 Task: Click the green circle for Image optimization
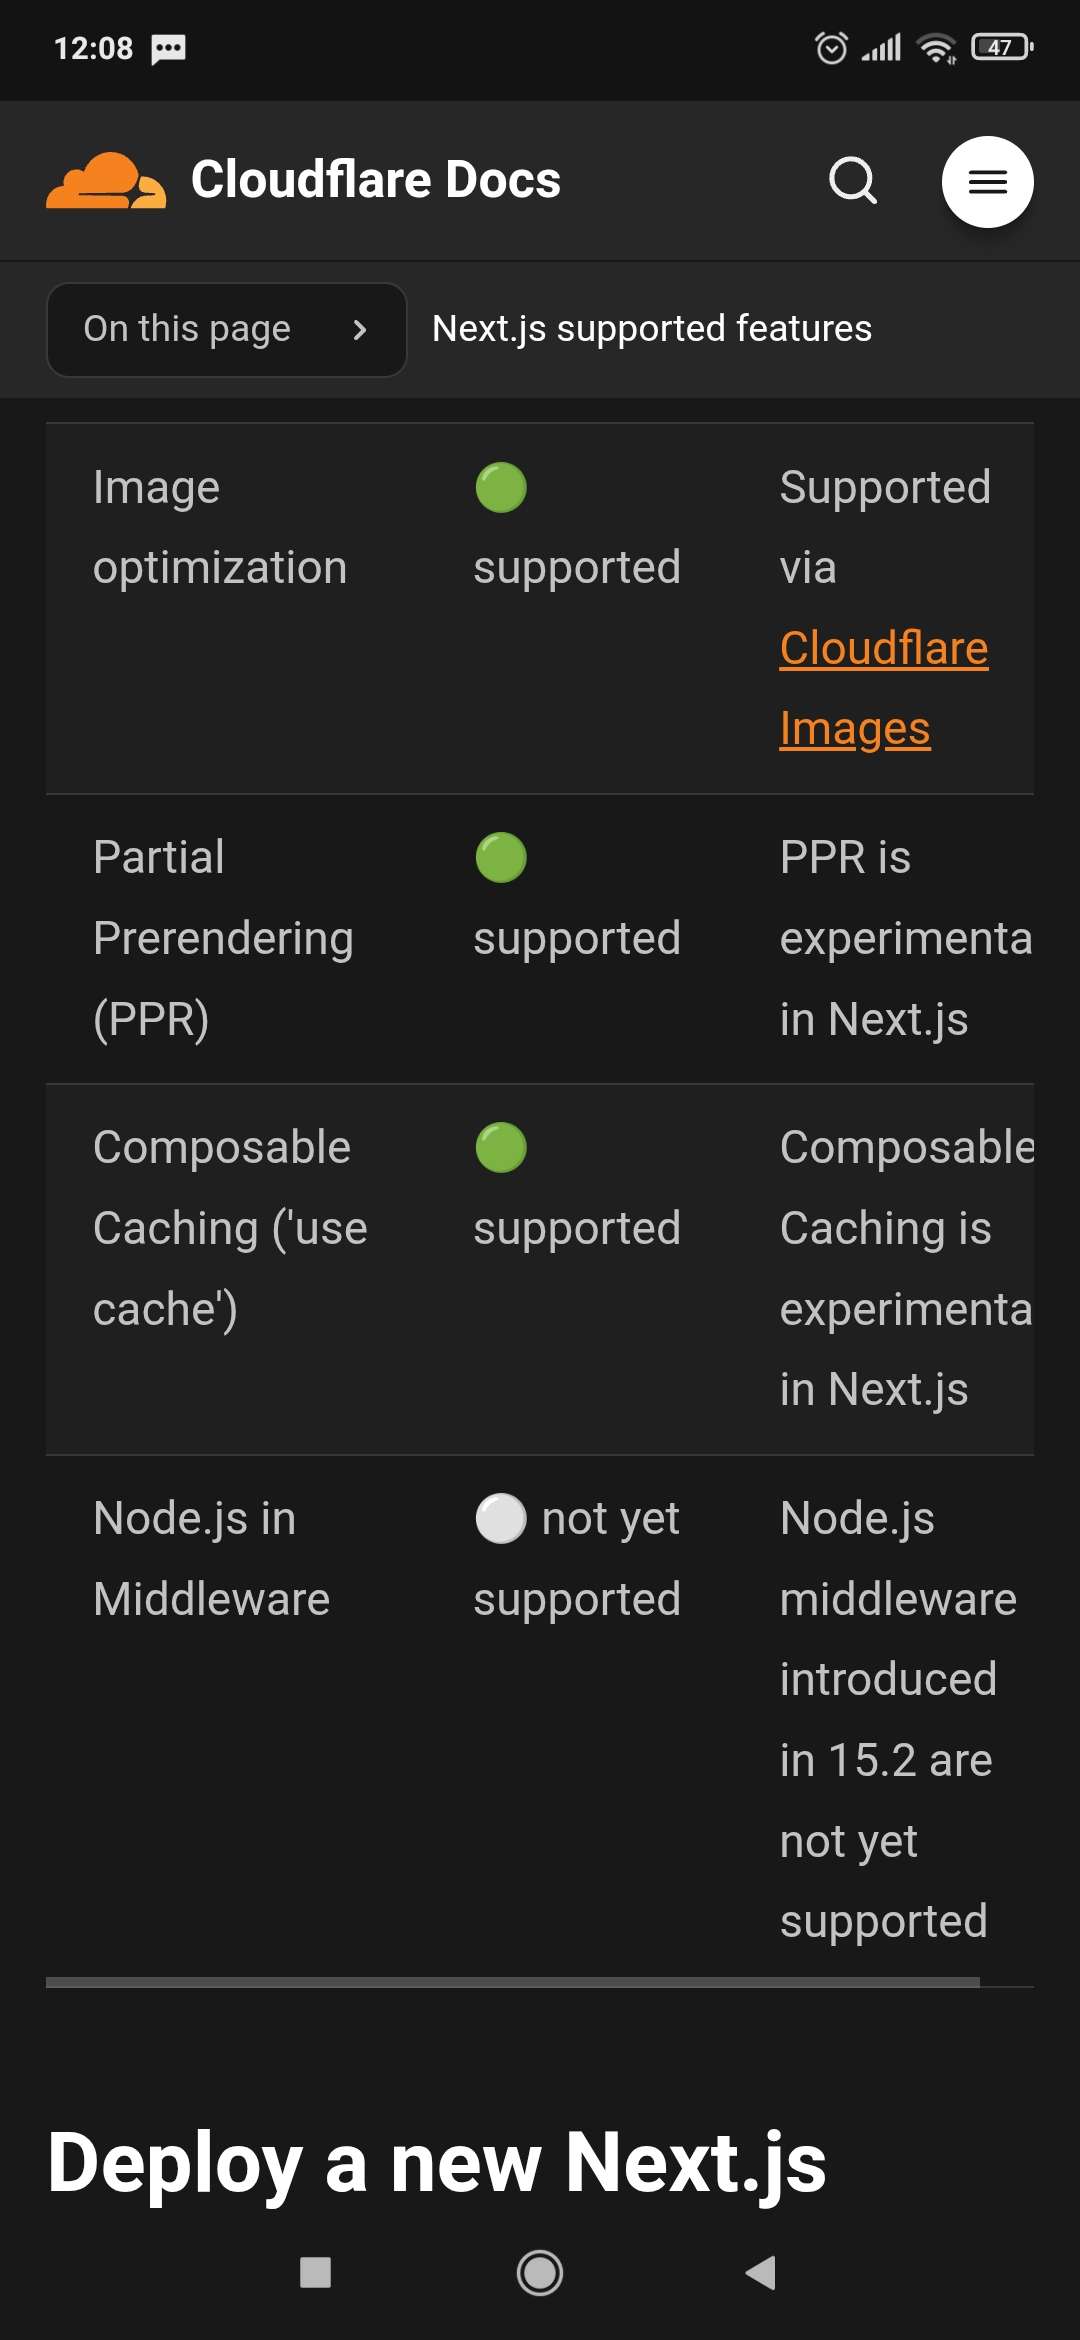tap(501, 488)
